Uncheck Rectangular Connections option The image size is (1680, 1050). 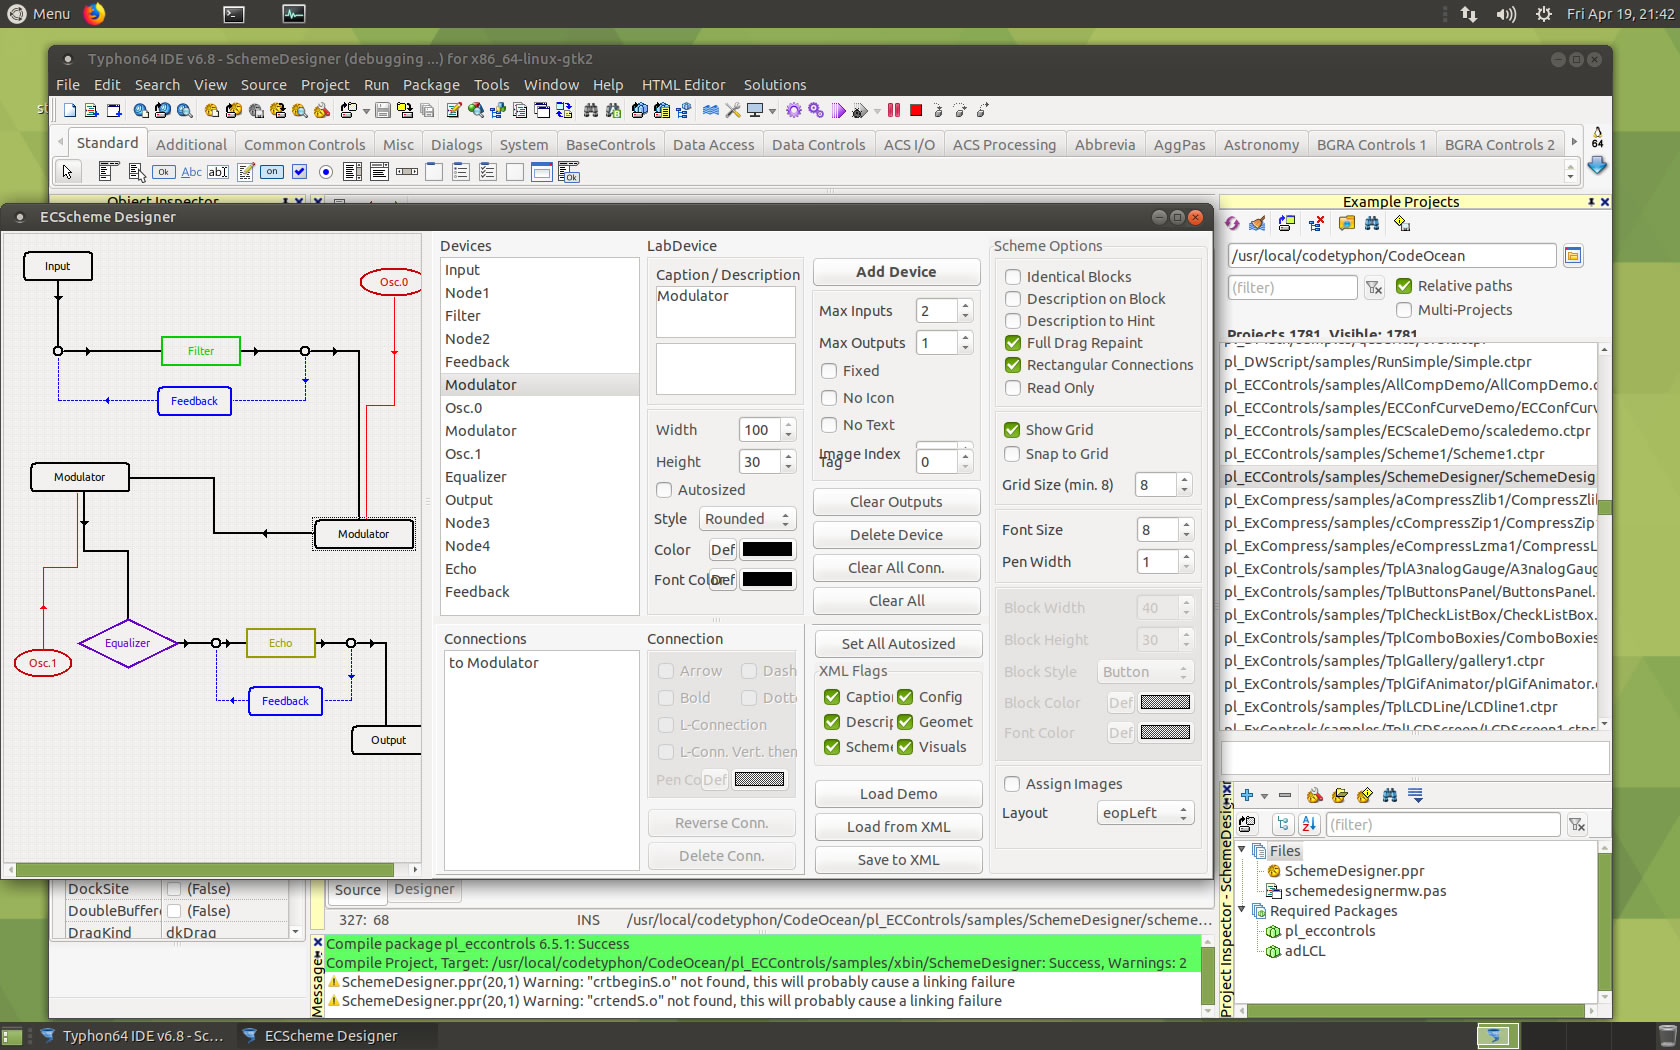coord(1013,365)
